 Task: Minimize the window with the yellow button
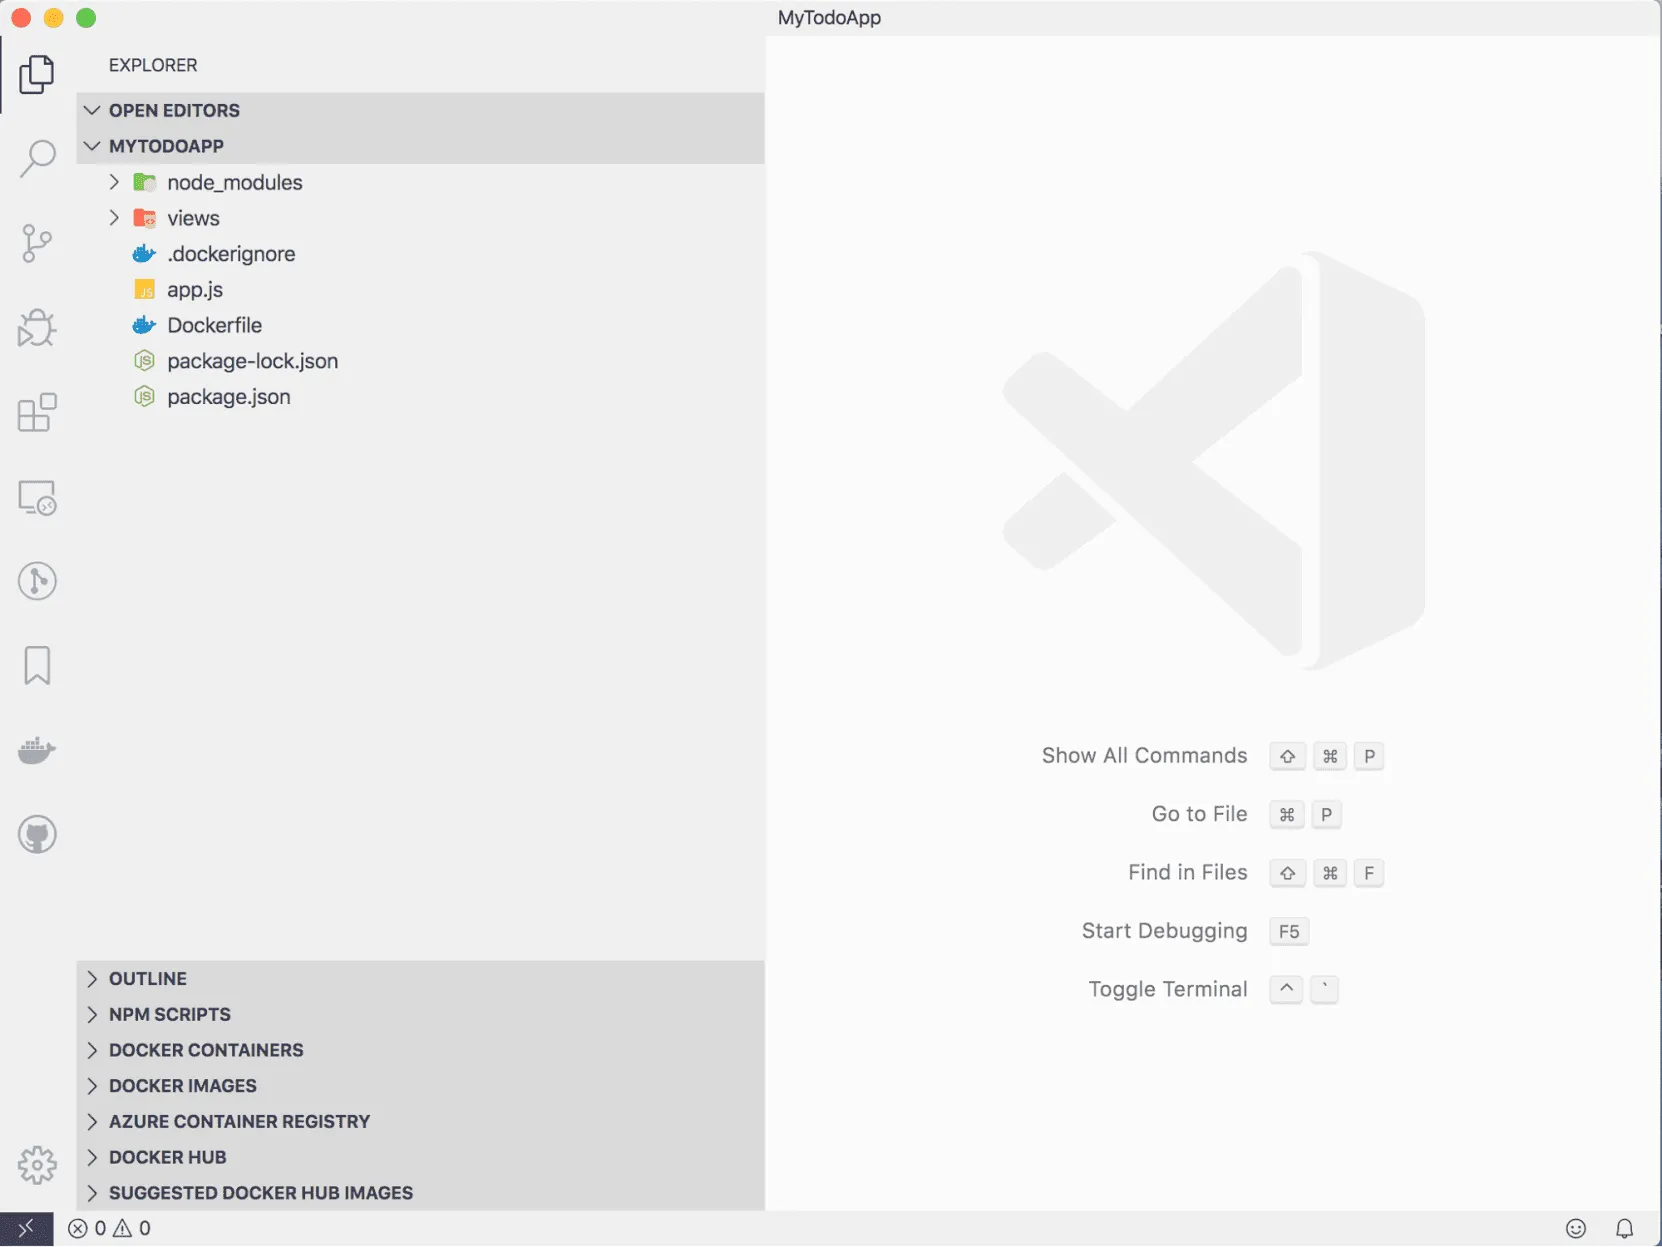54,18
